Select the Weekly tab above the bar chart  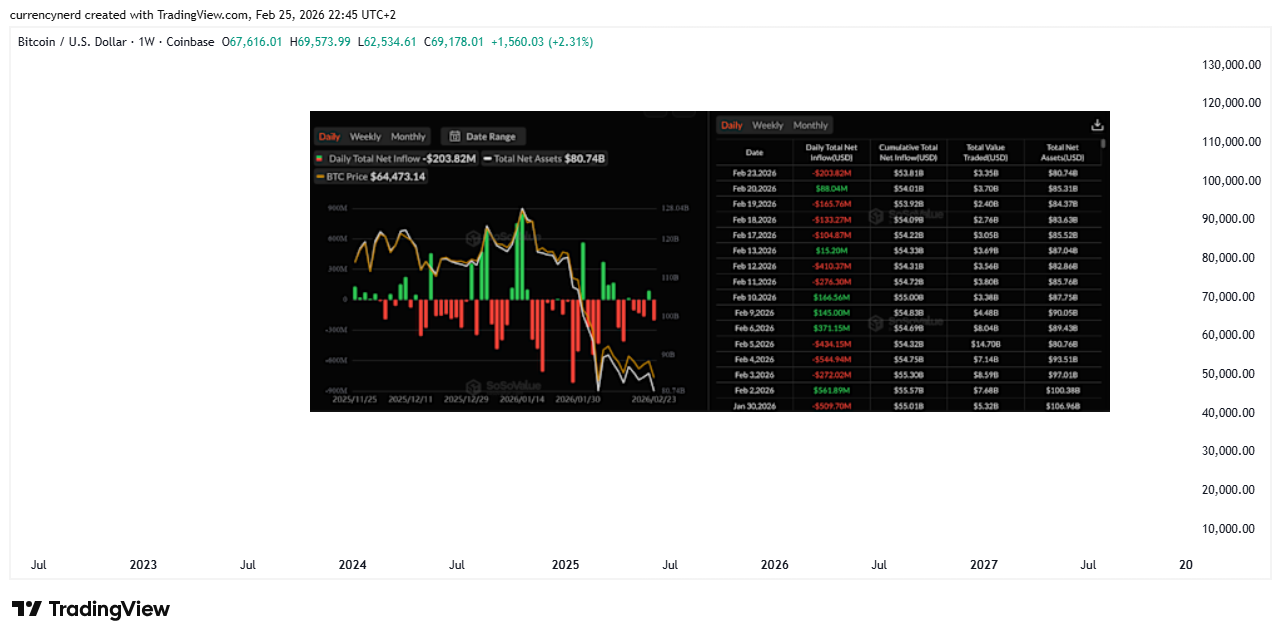click(x=365, y=136)
